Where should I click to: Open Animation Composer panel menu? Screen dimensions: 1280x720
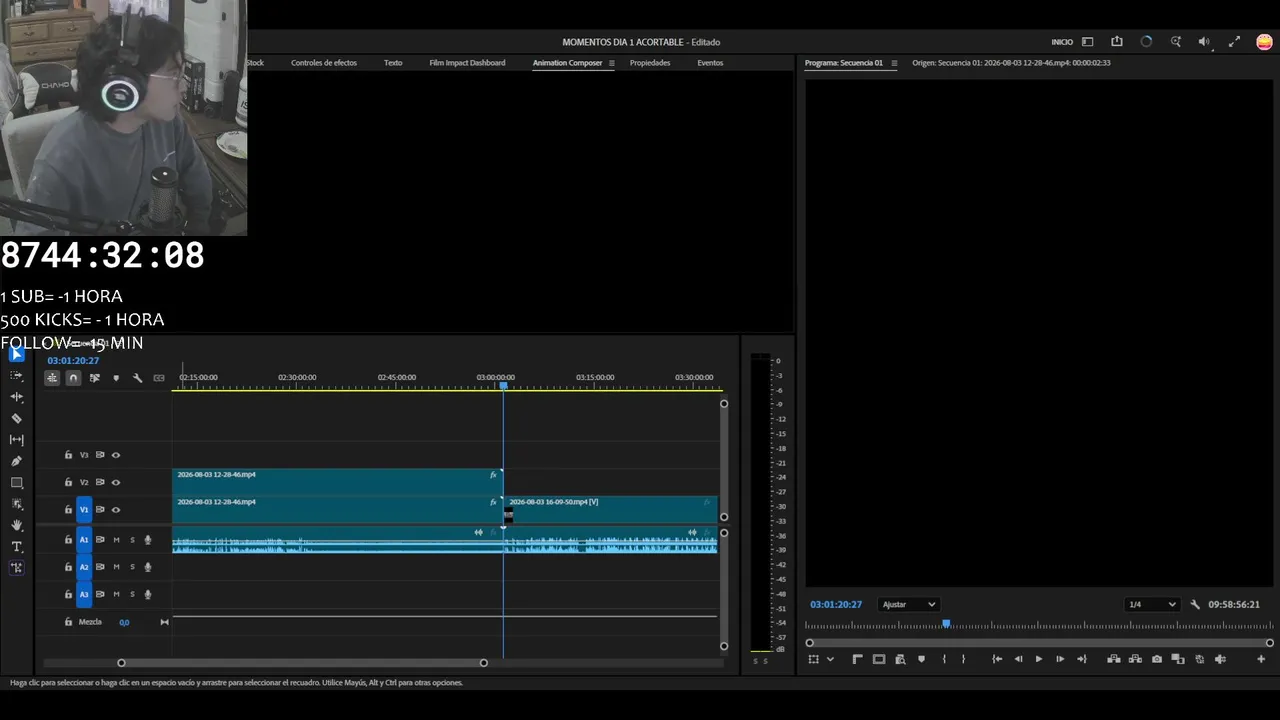click(612, 63)
